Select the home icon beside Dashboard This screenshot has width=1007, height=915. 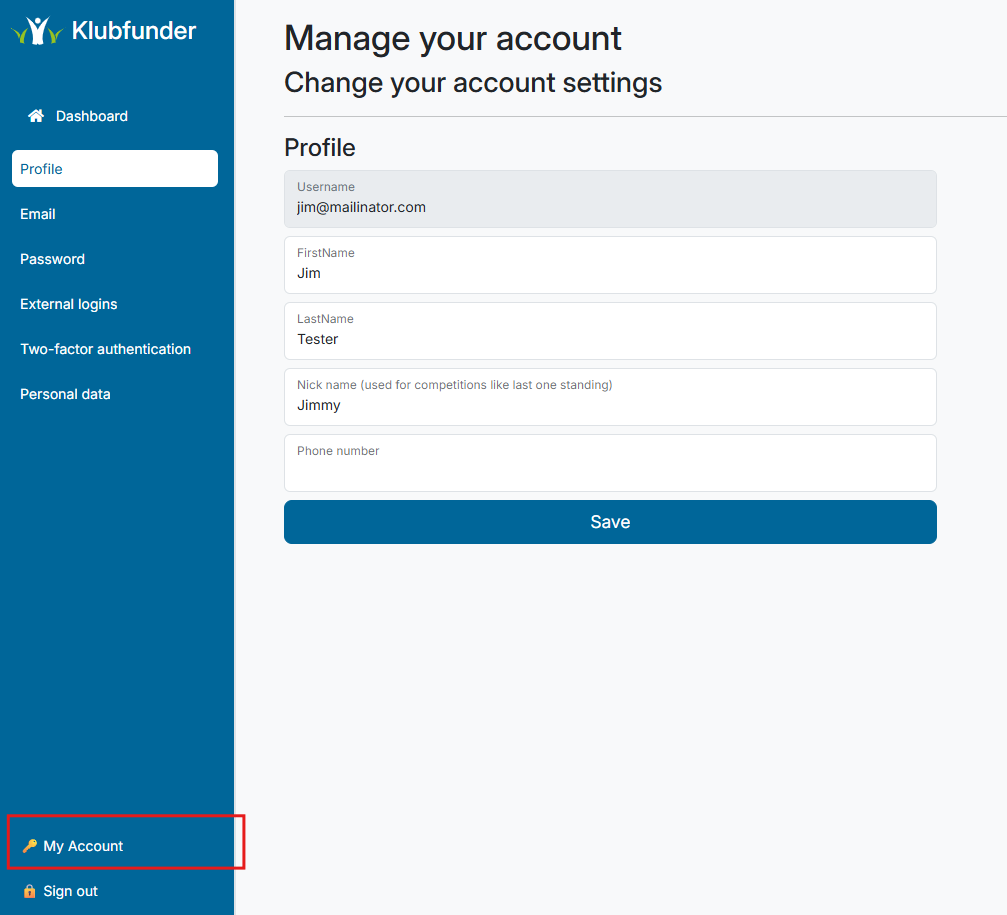click(36, 115)
